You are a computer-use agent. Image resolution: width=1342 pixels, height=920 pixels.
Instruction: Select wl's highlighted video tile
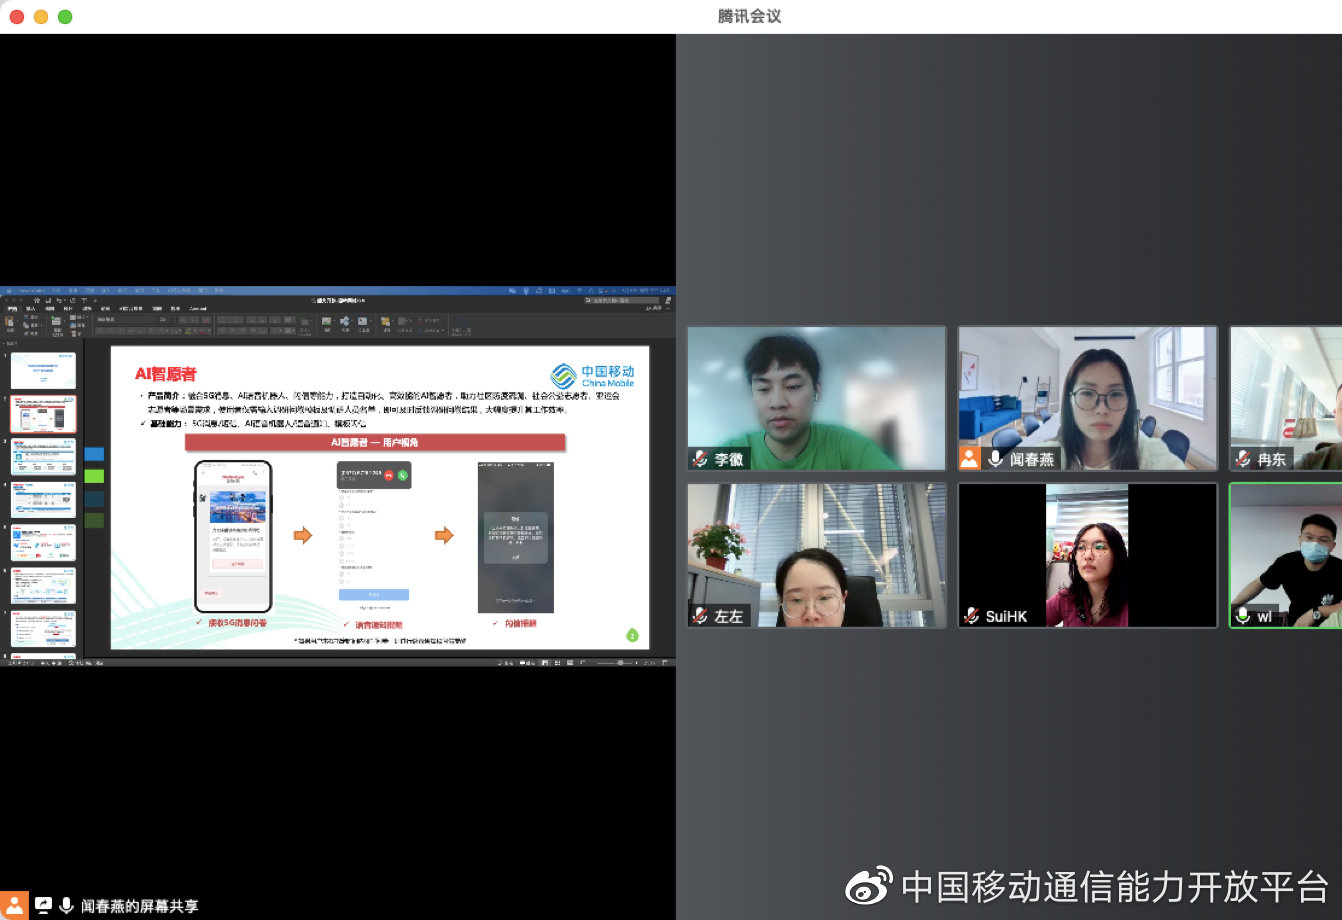tap(1286, 555)
